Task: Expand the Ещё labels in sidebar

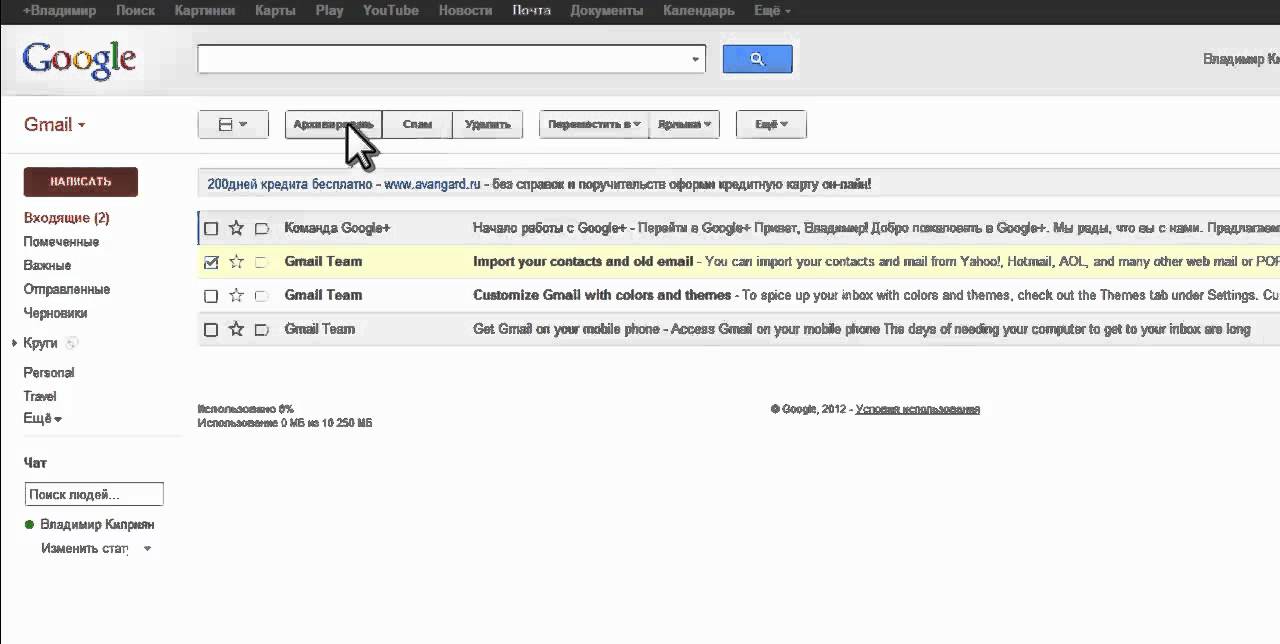Action: (43, 419)
